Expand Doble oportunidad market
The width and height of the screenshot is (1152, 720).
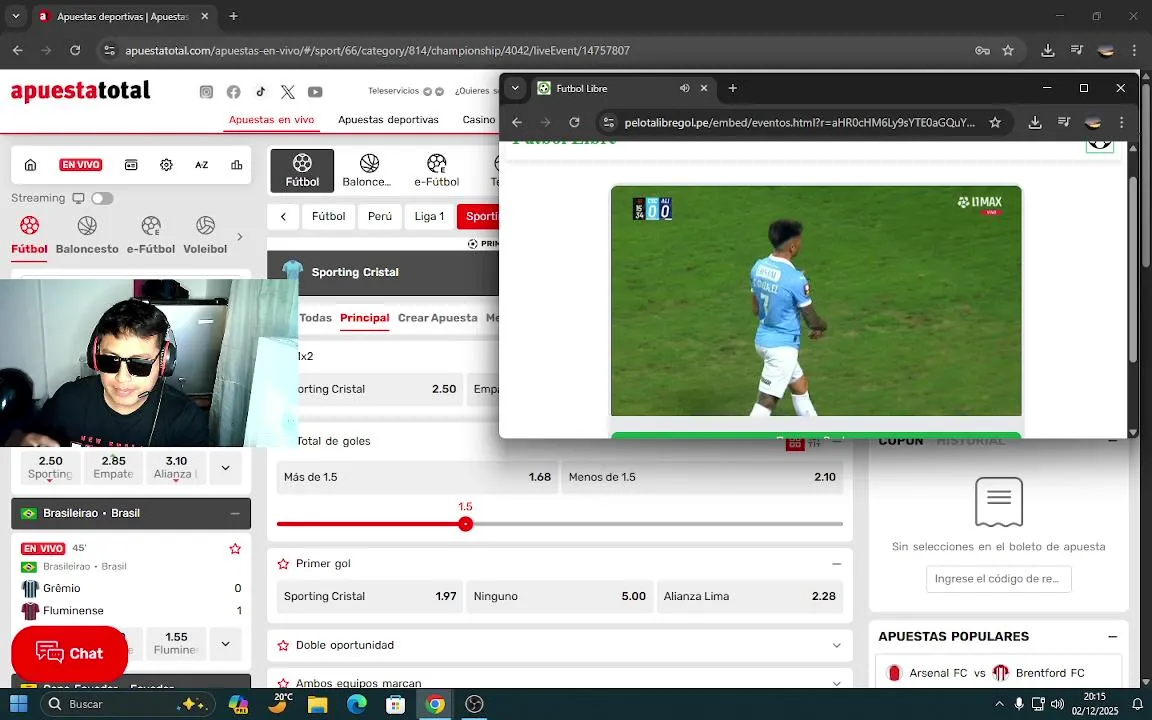pos(836,645)
